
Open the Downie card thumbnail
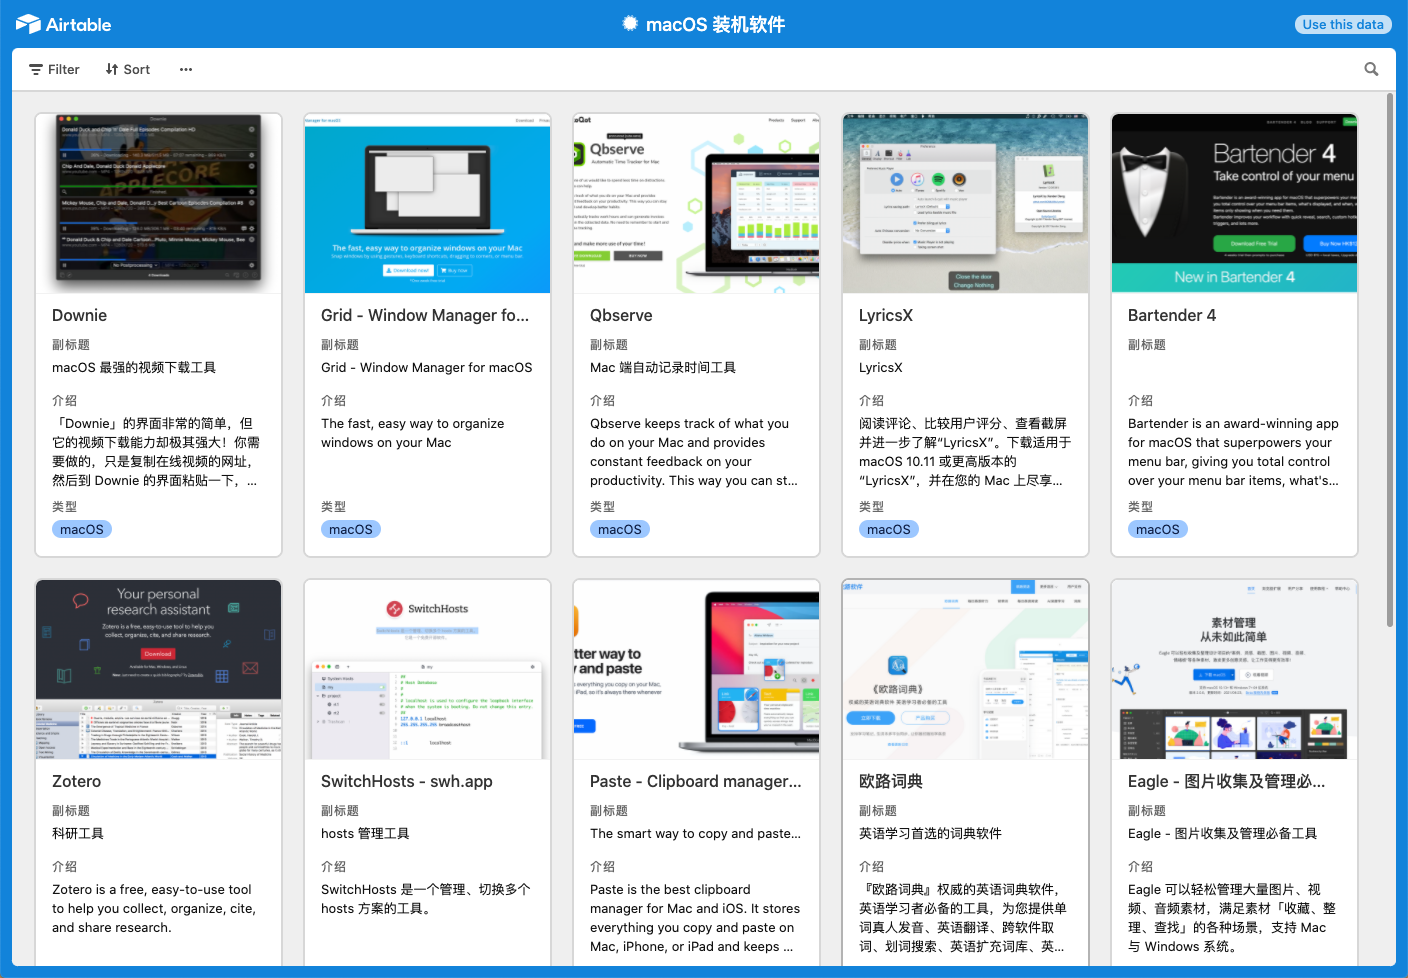[x=158, y=203]
